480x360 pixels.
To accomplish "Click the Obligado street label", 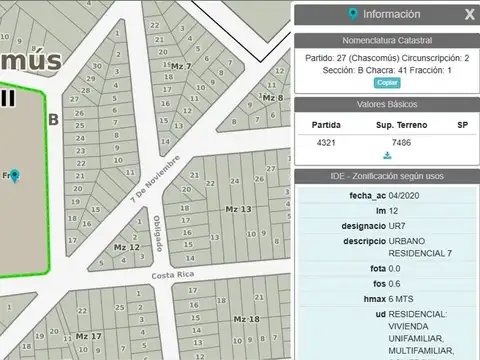I will (x=158, y=233).
